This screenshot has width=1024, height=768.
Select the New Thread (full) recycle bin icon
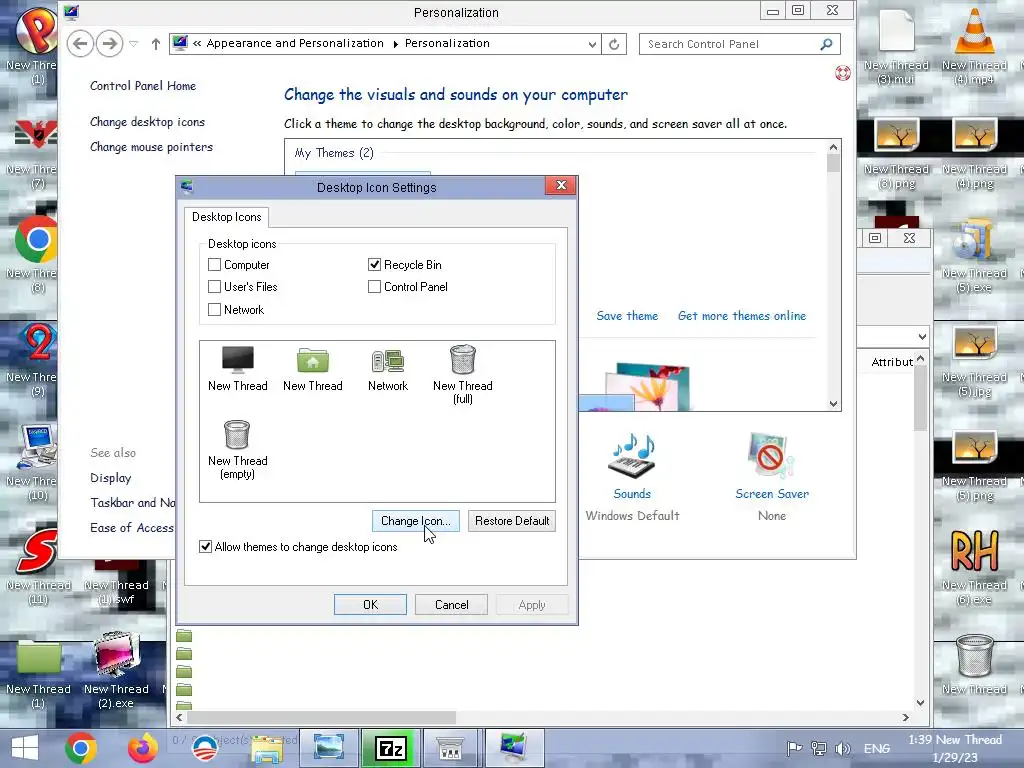462,375
